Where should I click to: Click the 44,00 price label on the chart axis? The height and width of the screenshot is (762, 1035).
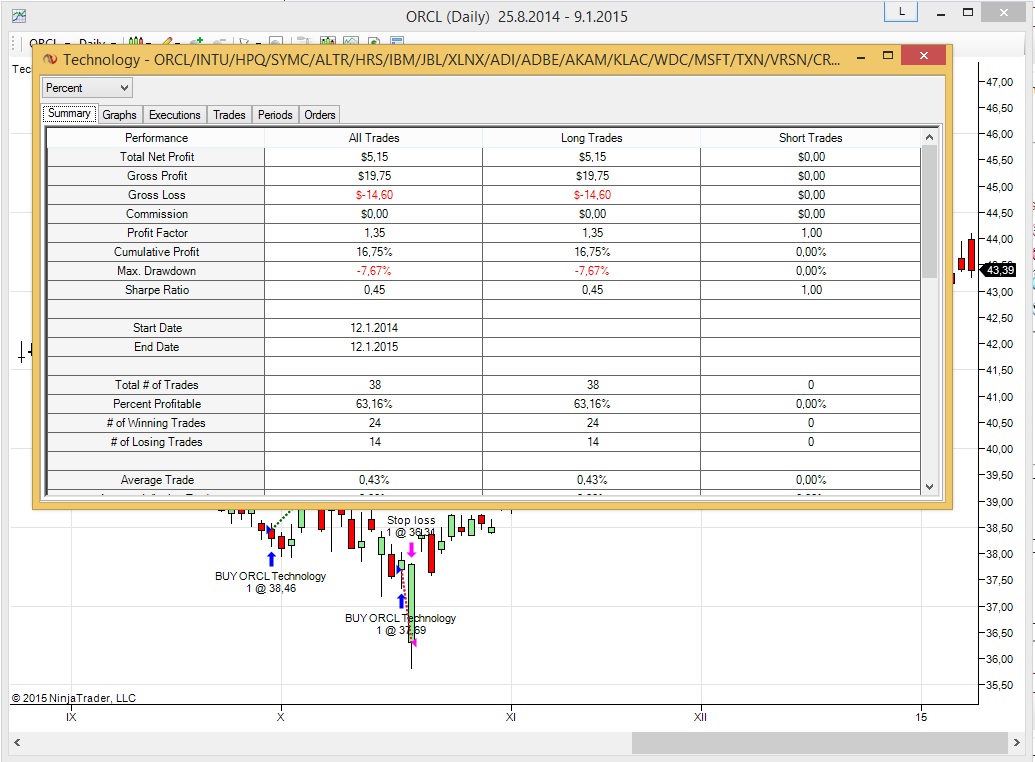click(999, 239)
